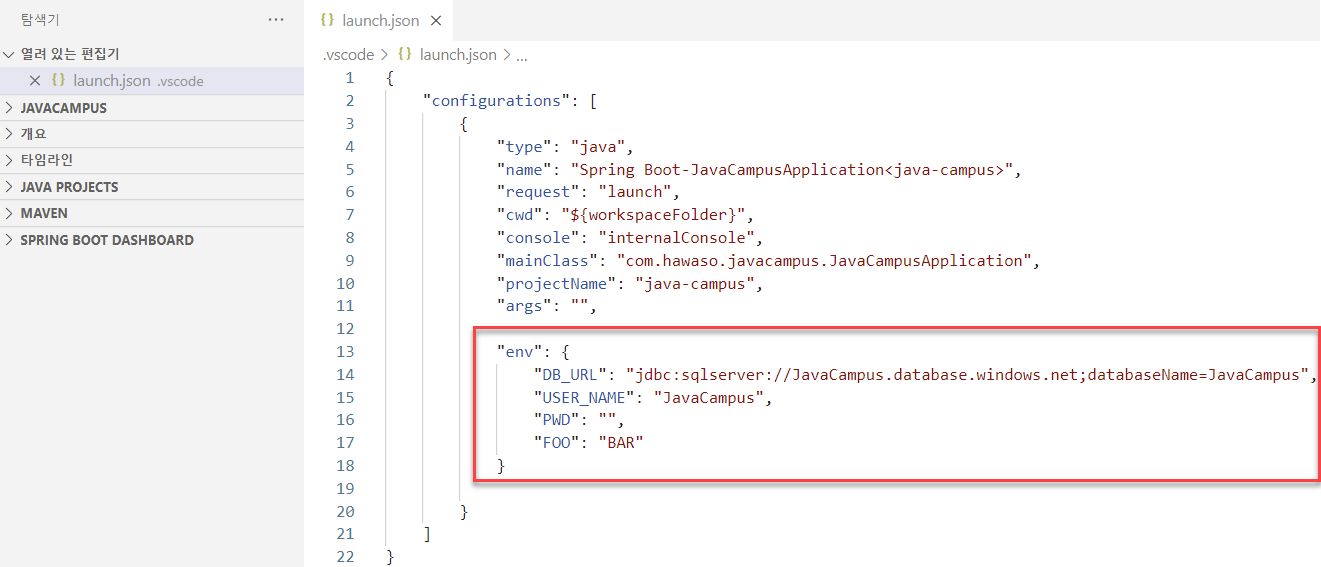Click the trailing ellipsis in the breadcrumb
The width and height of the screenshot is (1321, 567).
click(x=521, y=55)
